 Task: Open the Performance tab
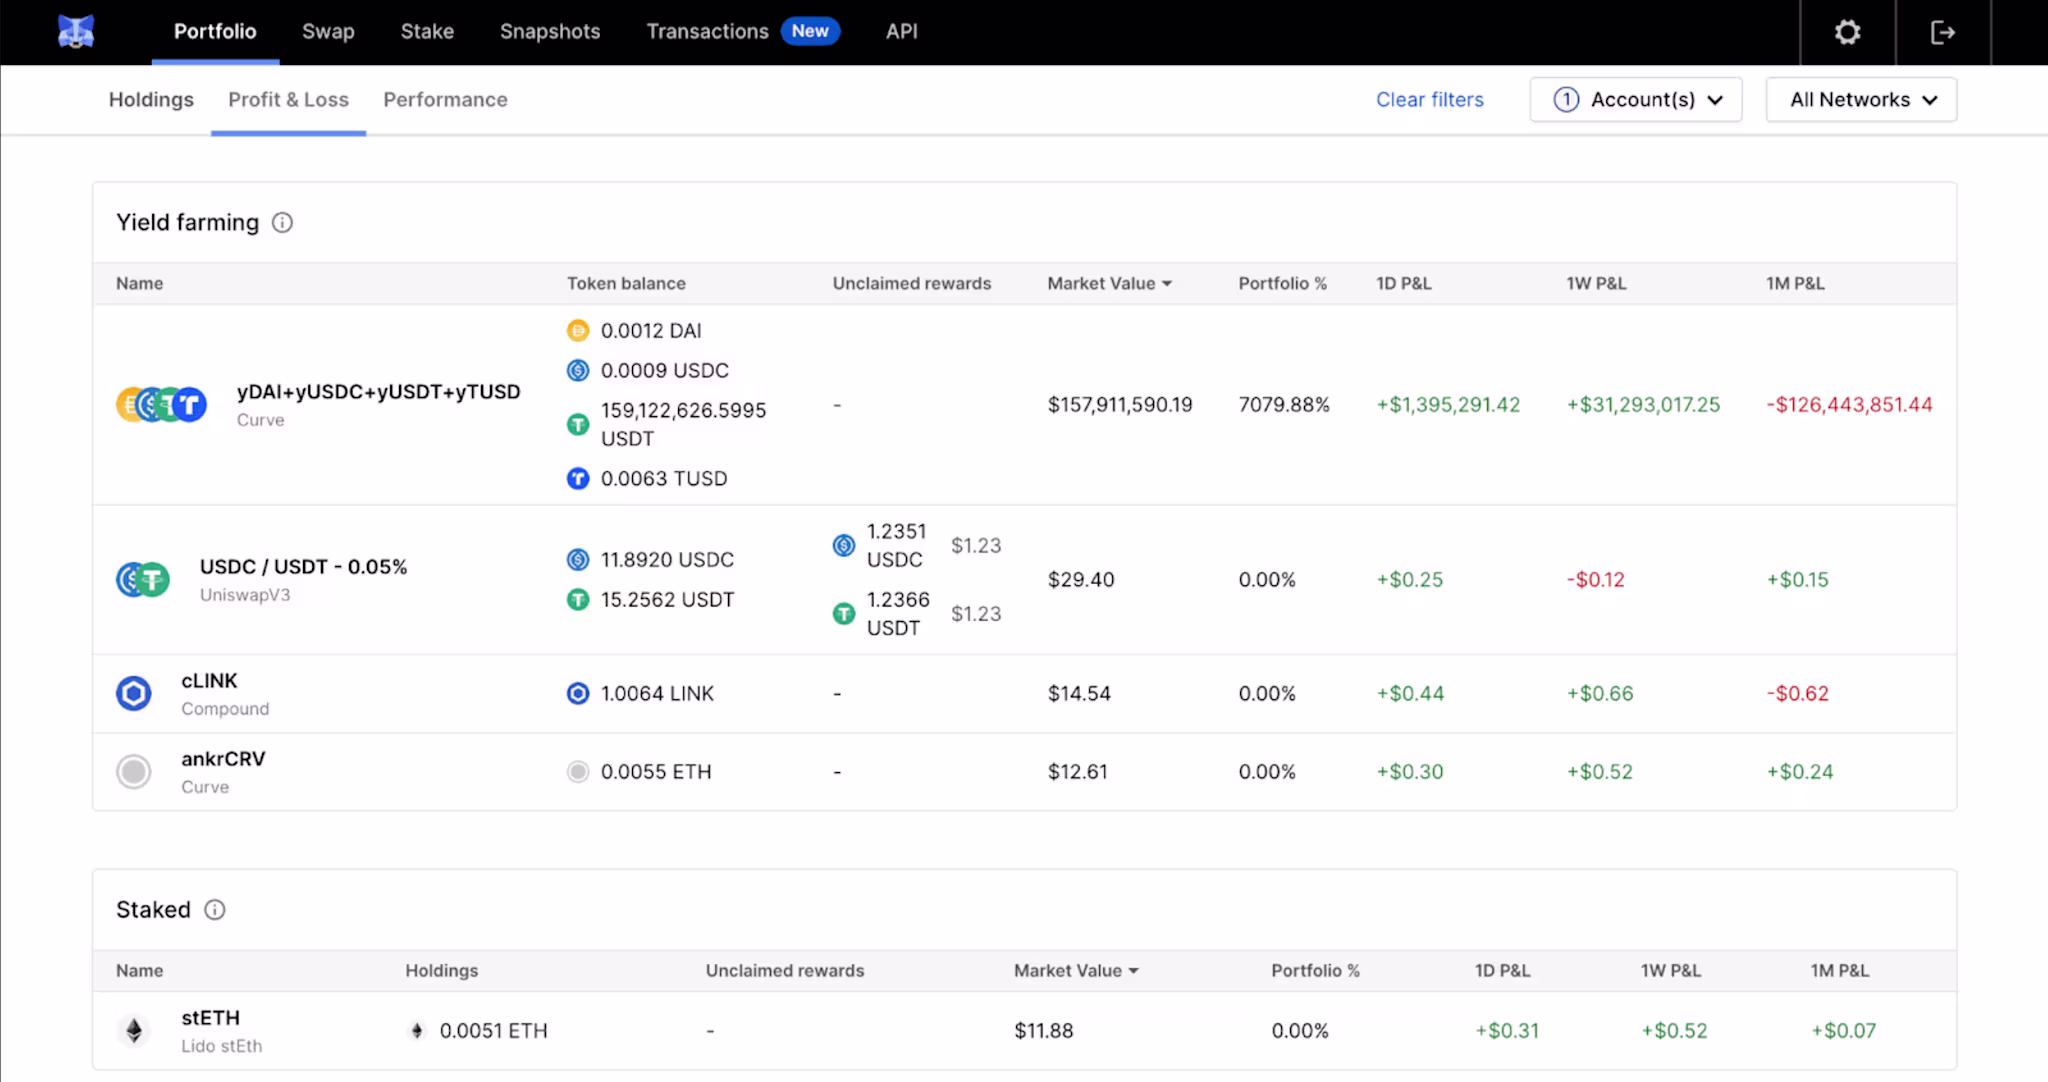click(x=445, y=100)
